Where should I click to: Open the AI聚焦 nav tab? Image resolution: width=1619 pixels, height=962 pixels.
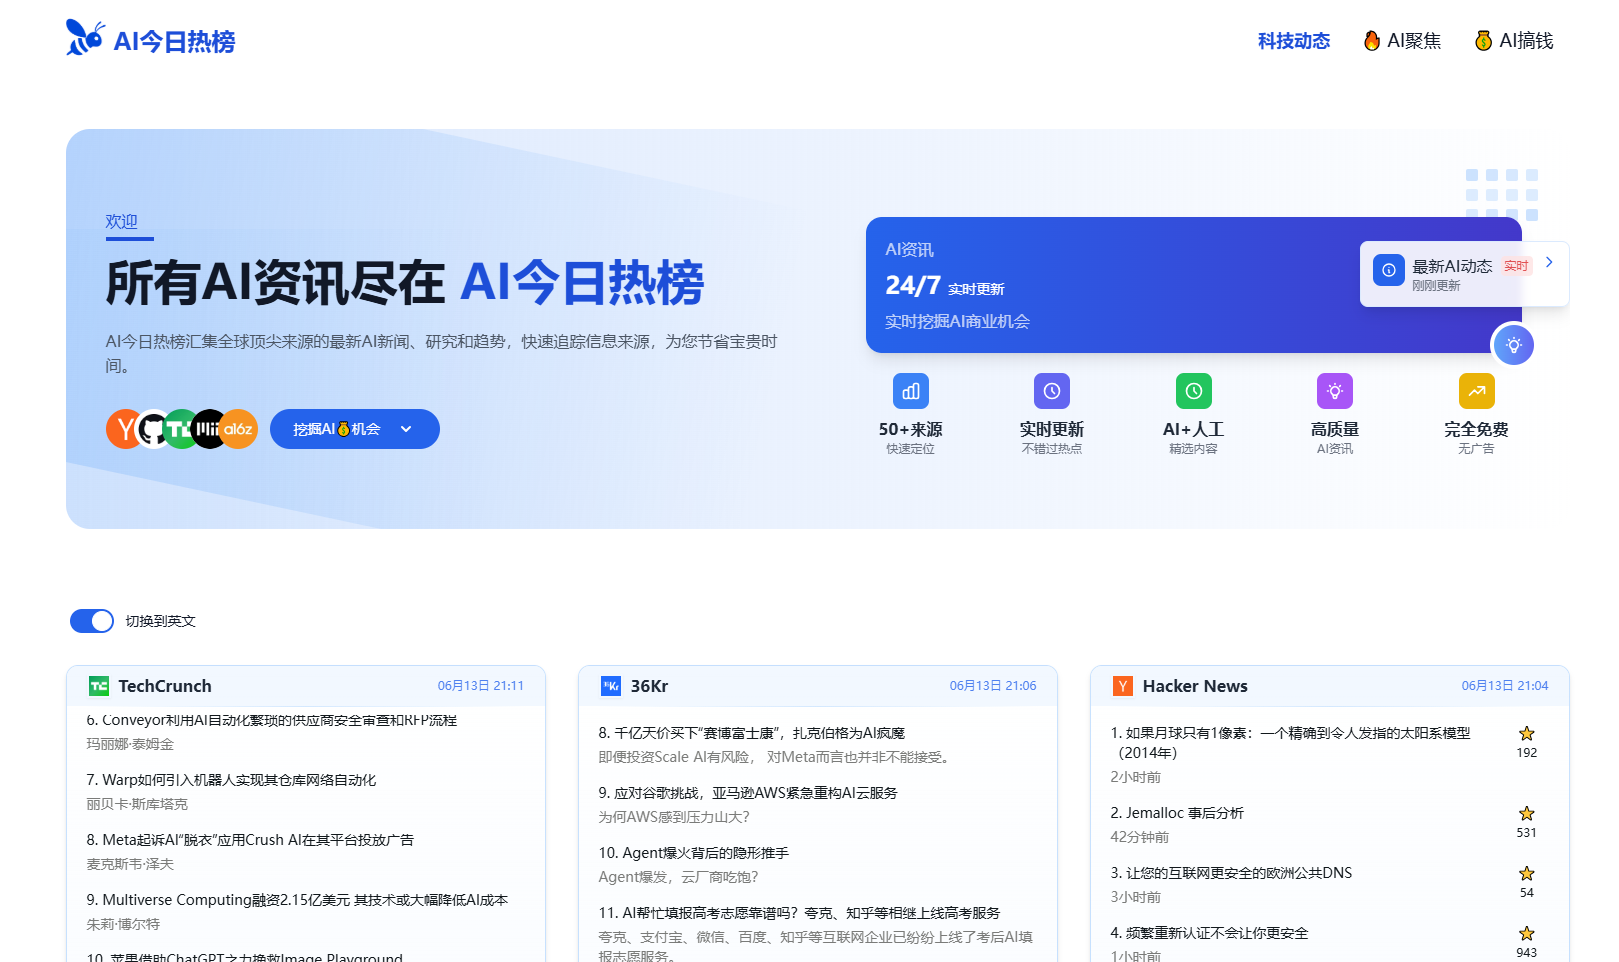[1403, 41]
